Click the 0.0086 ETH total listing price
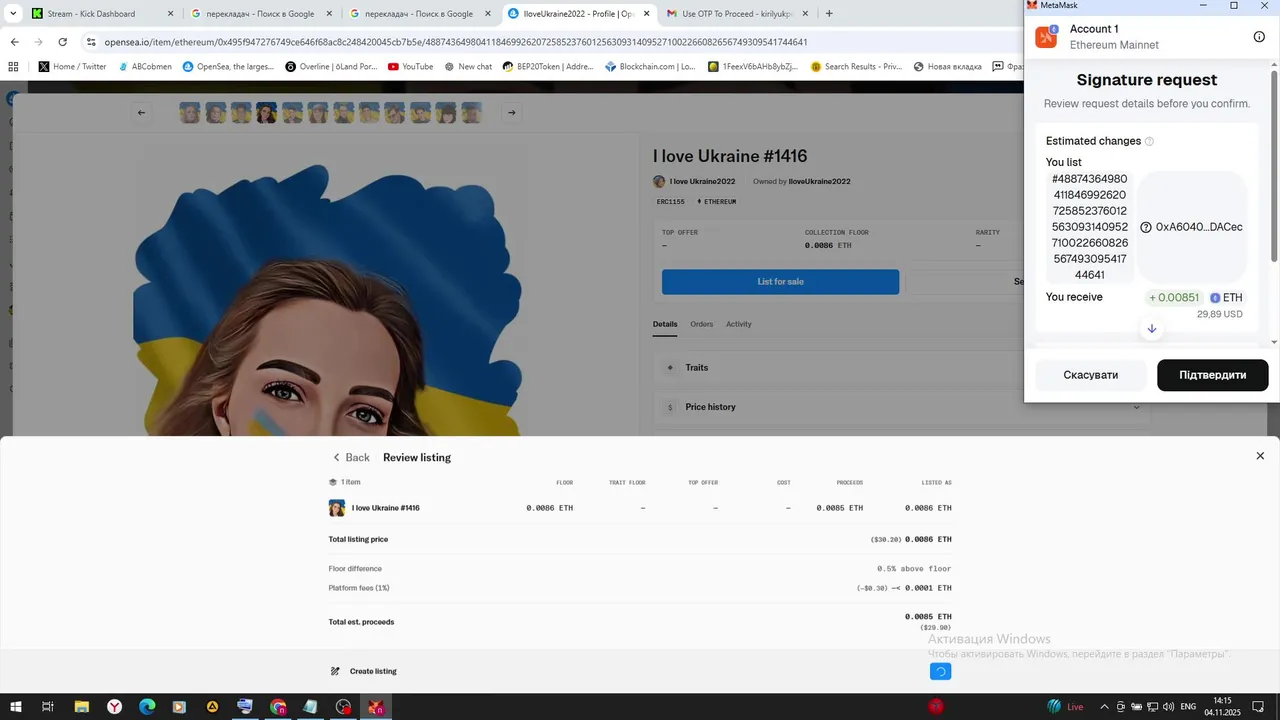Viewport: 1280px width, 720px height. pyautogui.click(x=929, y=539)
